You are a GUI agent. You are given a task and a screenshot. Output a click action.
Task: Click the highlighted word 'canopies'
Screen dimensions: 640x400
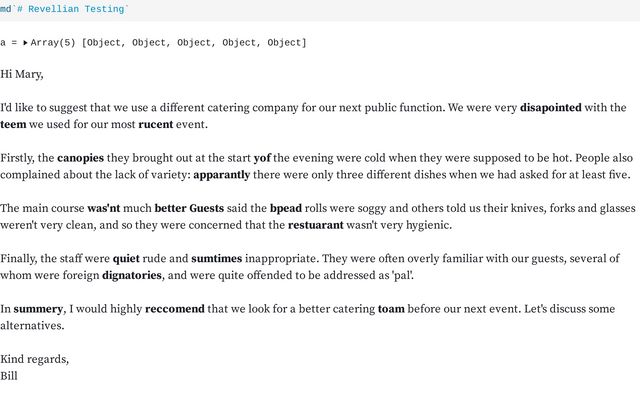88,158
